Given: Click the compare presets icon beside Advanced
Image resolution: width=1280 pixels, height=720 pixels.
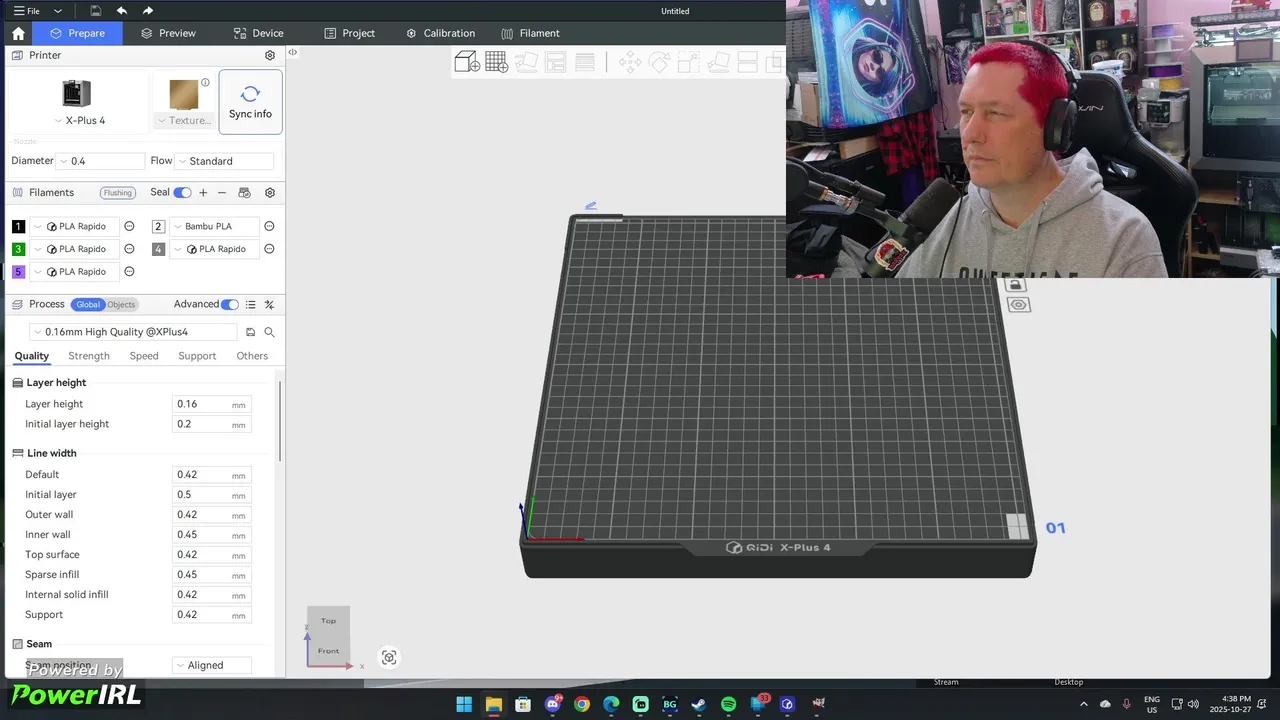Looking at the screenshot, I should pos(269,304).
